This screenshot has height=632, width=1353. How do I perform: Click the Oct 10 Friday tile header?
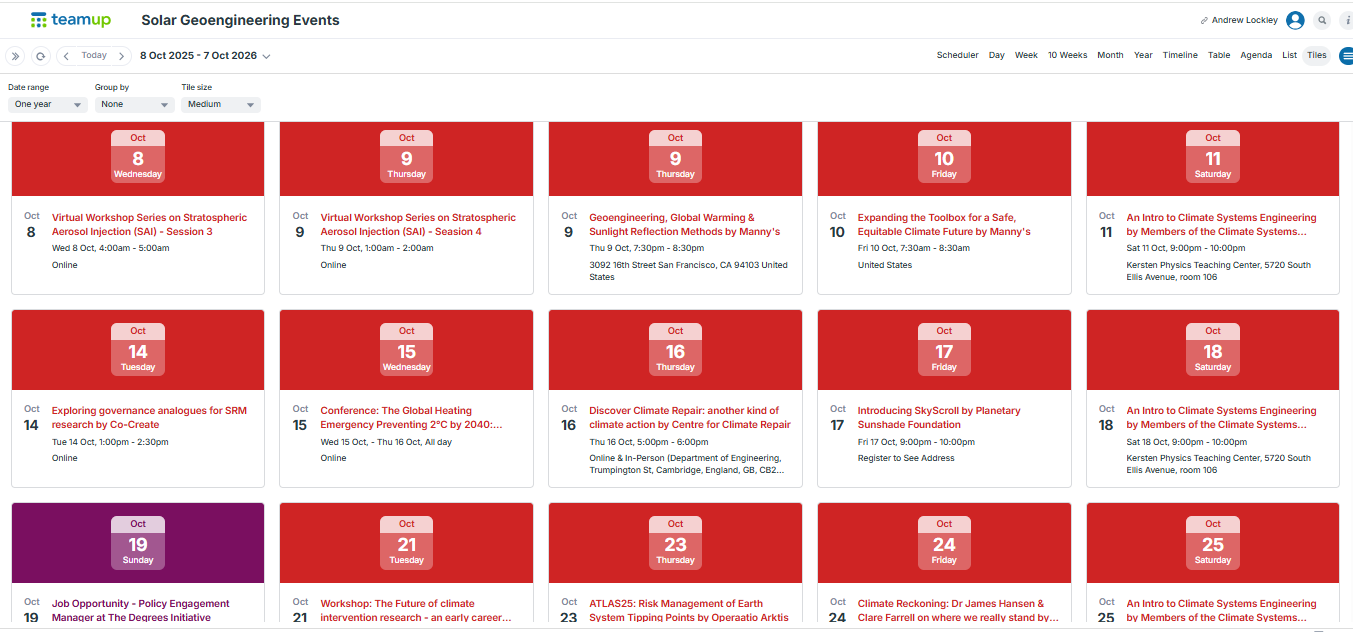944,158
